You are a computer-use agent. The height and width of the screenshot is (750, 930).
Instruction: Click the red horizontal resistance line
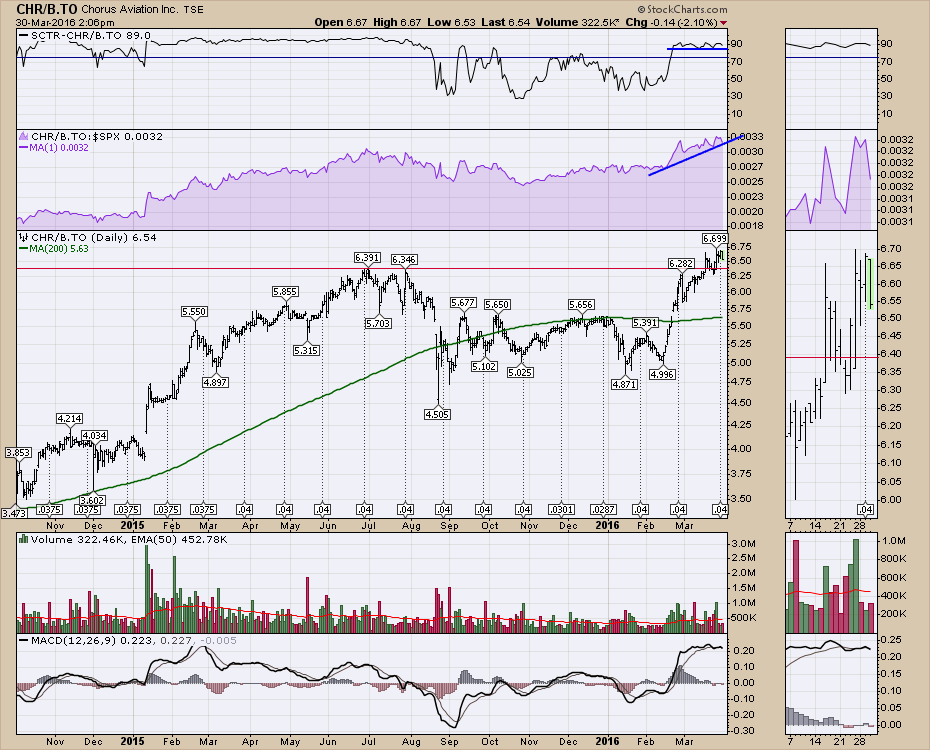(372, 269)
